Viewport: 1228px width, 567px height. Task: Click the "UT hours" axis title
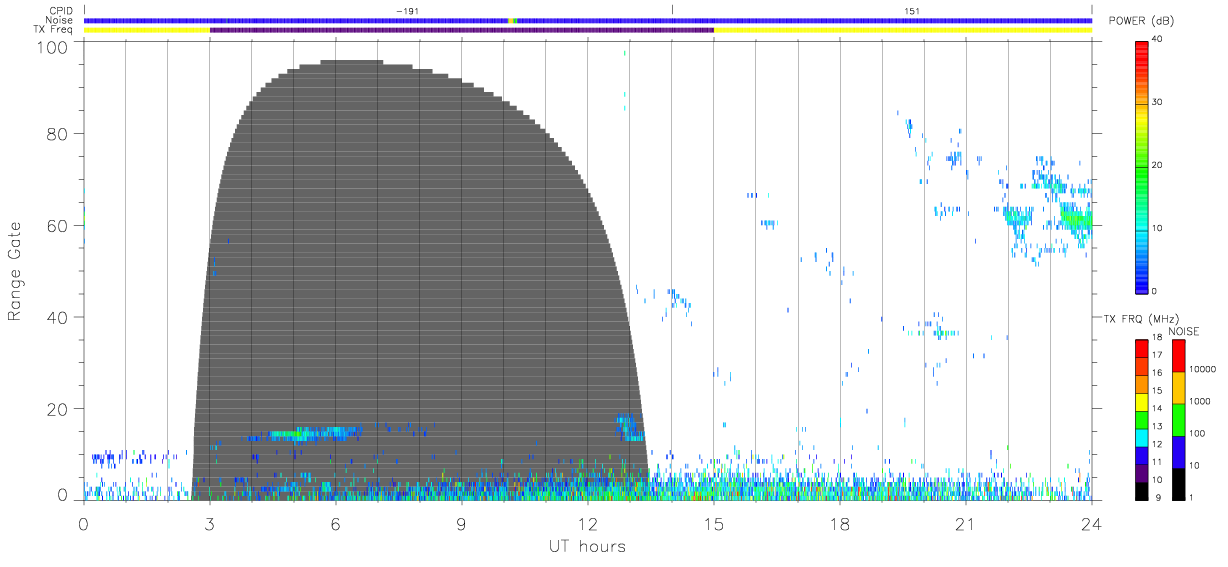(587, 546)
